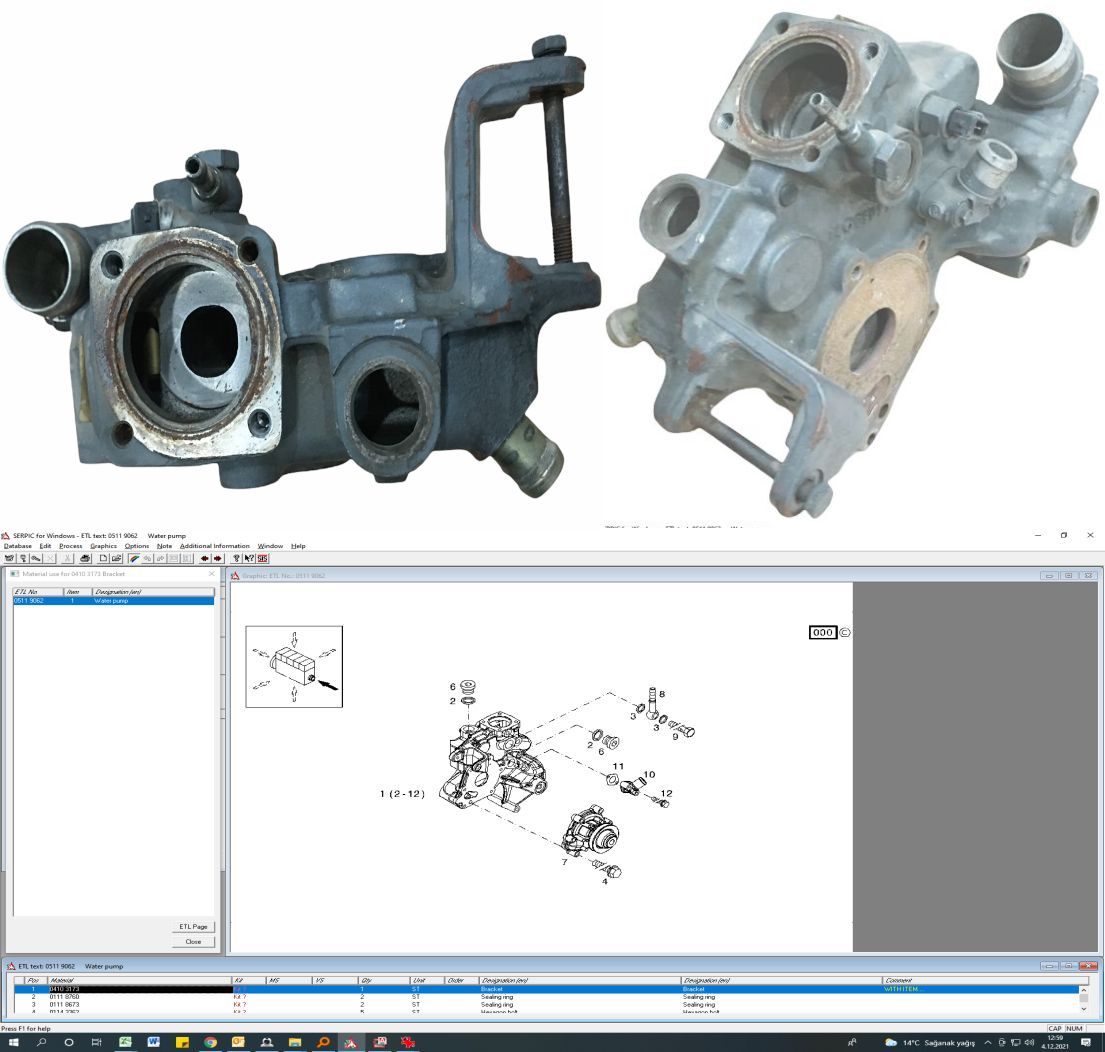The height and width of the screenshot is (1052, 1105).
Task: Open the Database menu
Action: (x=18, y=546)
